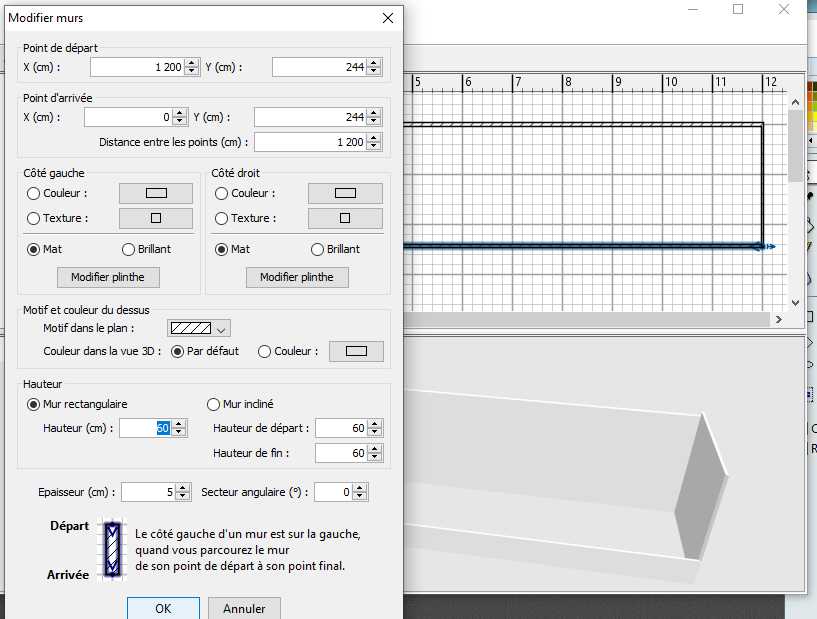817x619 pixels.
Task: Increase end point Y with spinner
Action: [374, 113]
